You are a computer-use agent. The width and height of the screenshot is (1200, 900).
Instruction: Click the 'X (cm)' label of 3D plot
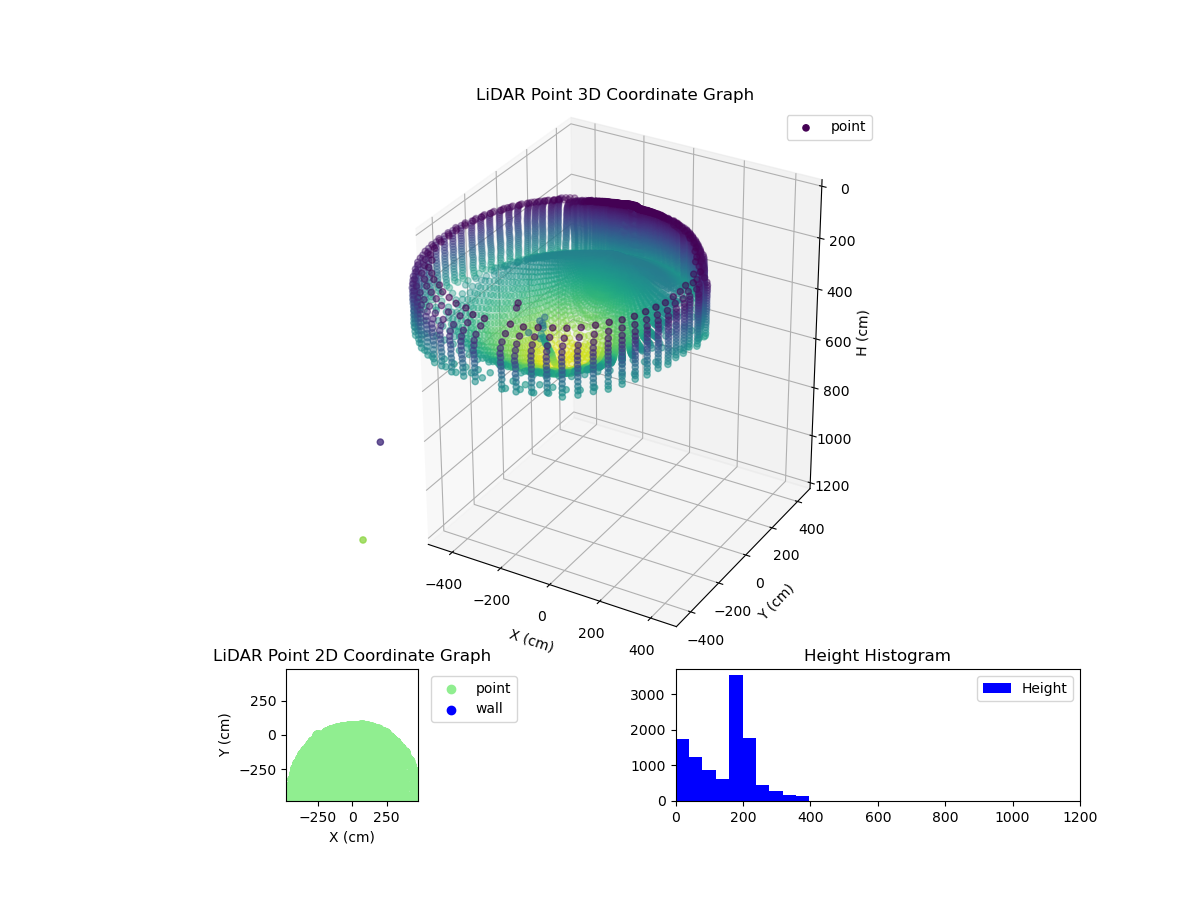(531, 640)
